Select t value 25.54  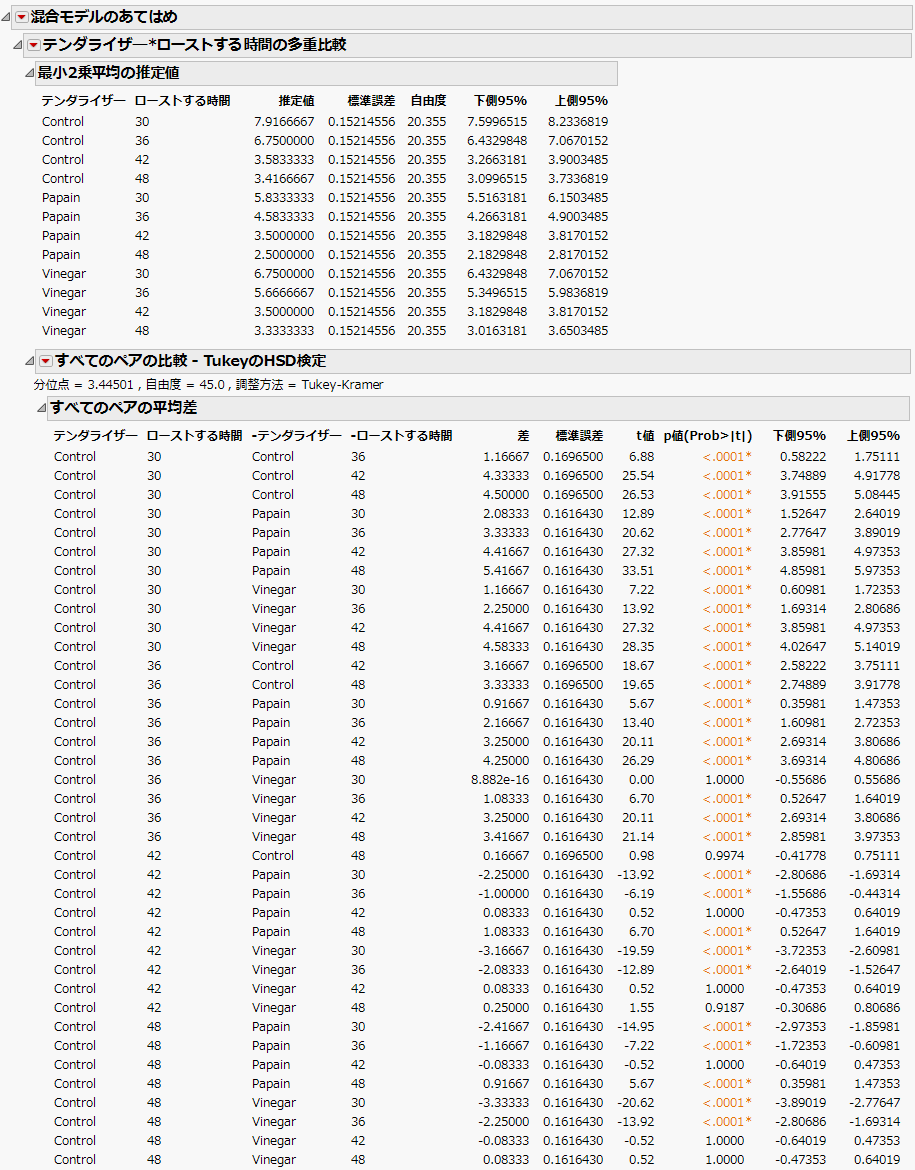point(639,476)
